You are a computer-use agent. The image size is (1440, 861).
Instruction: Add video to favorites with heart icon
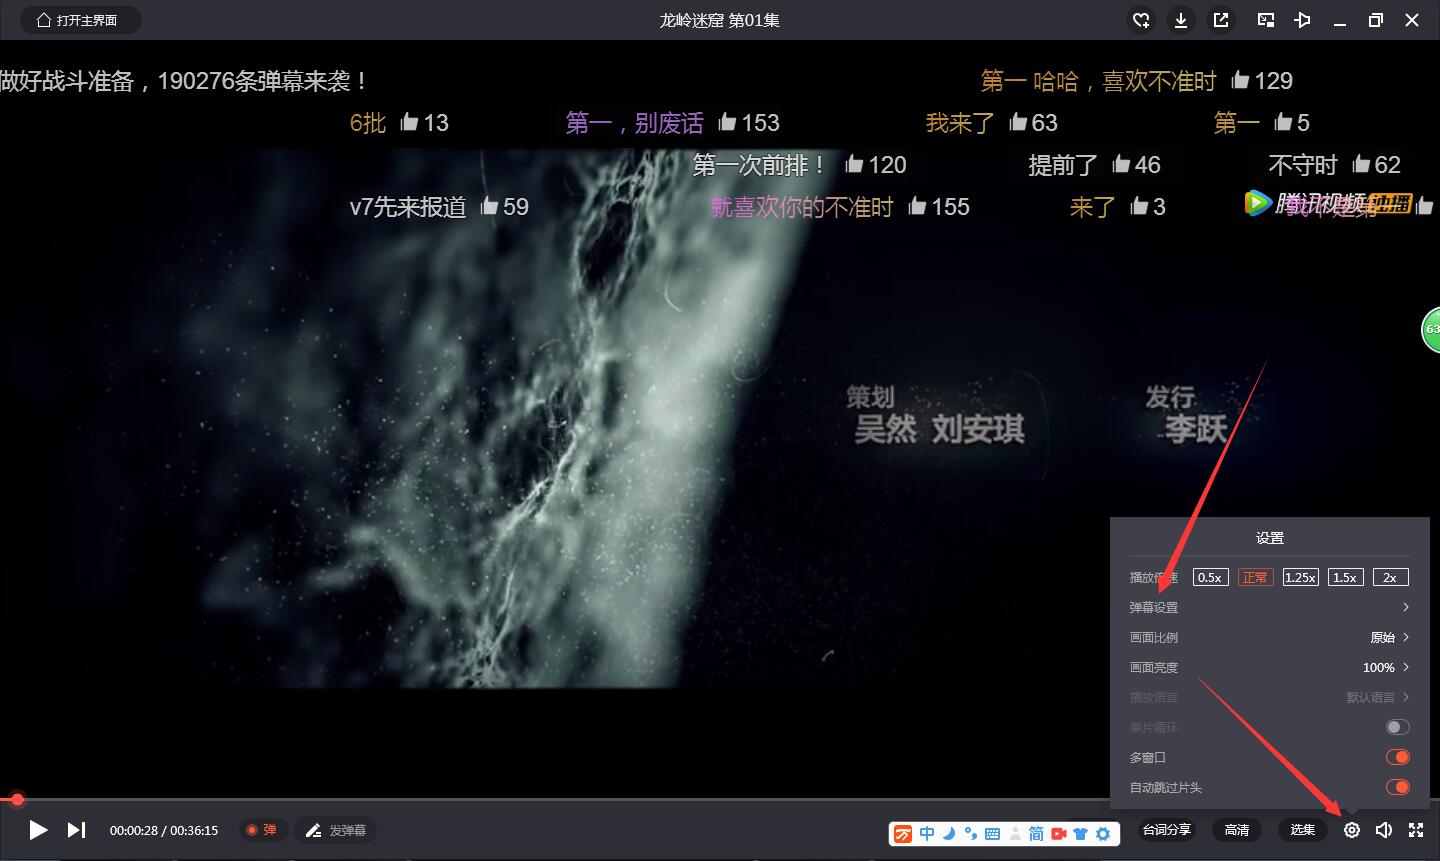pyautogui.click(x=1141, y=20)
